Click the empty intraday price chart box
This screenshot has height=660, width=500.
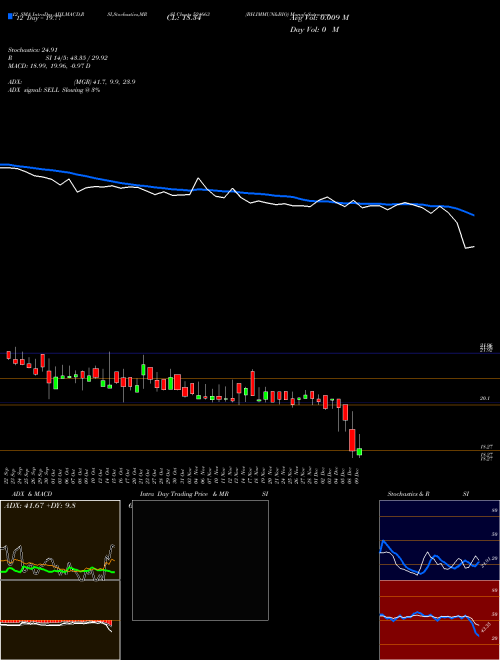tap(200, 560)
